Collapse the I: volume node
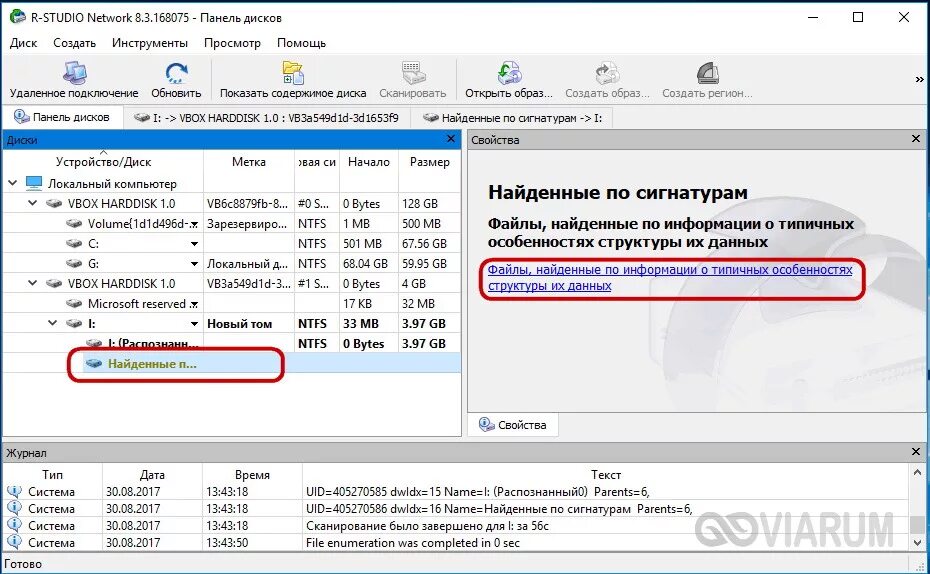Viewport: 930px width, 574px height. click(53, 323)
